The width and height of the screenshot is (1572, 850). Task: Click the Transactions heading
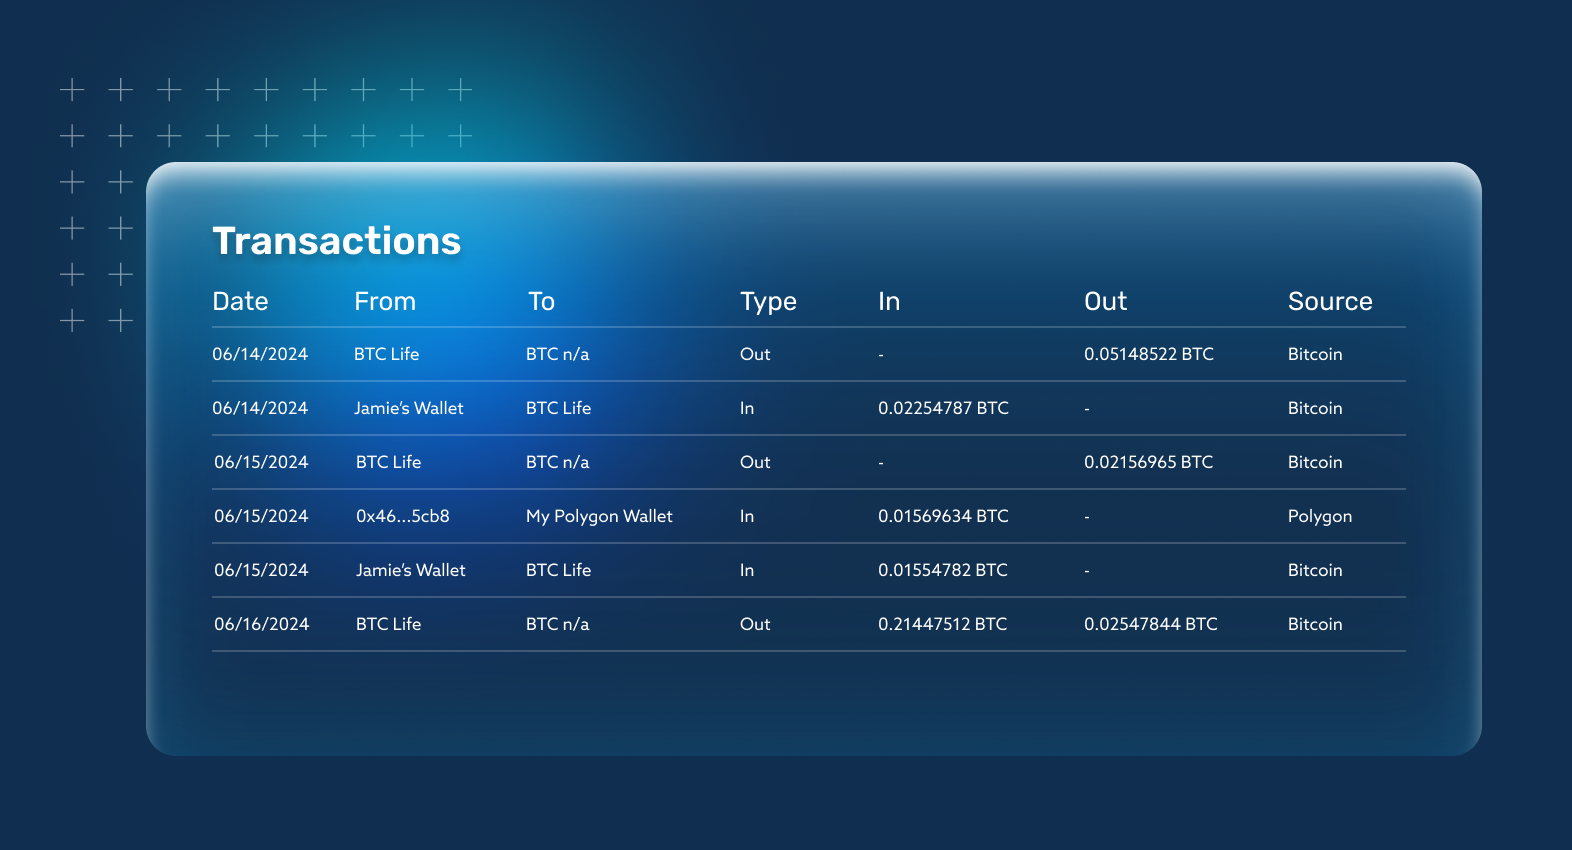click(336, 241)
